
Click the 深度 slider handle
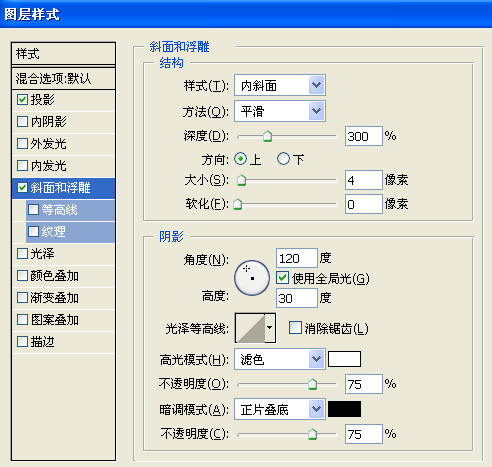267,136
